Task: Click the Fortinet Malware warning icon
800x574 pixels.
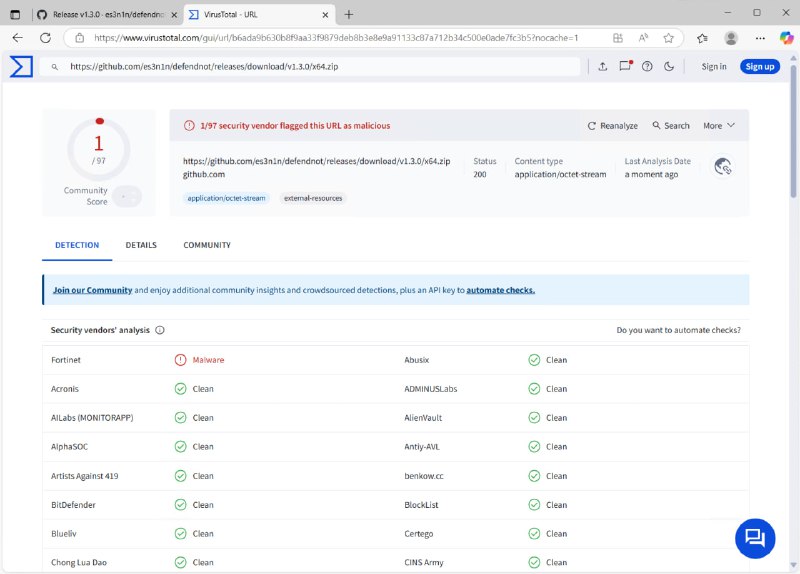Action: 181,360
